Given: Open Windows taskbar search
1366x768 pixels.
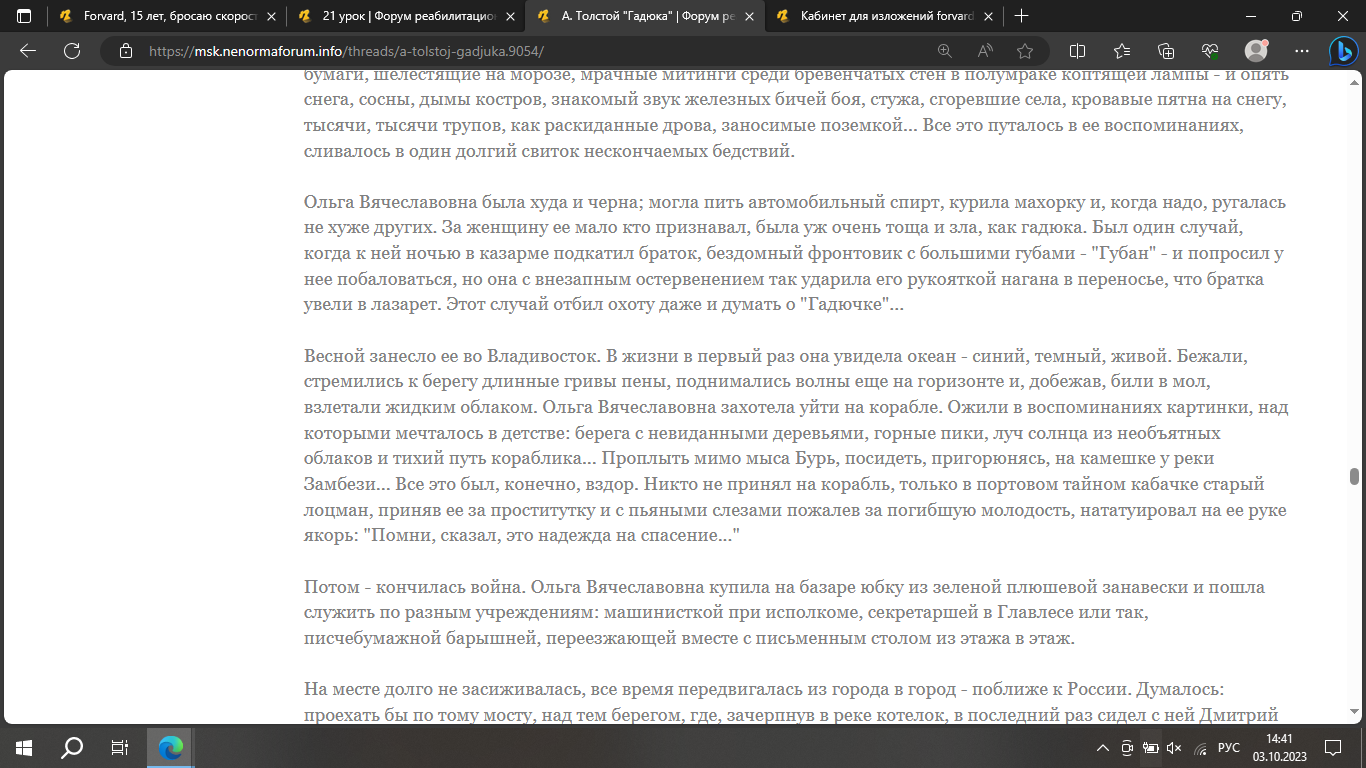Looking at the screenshot, I should [72, 747].
